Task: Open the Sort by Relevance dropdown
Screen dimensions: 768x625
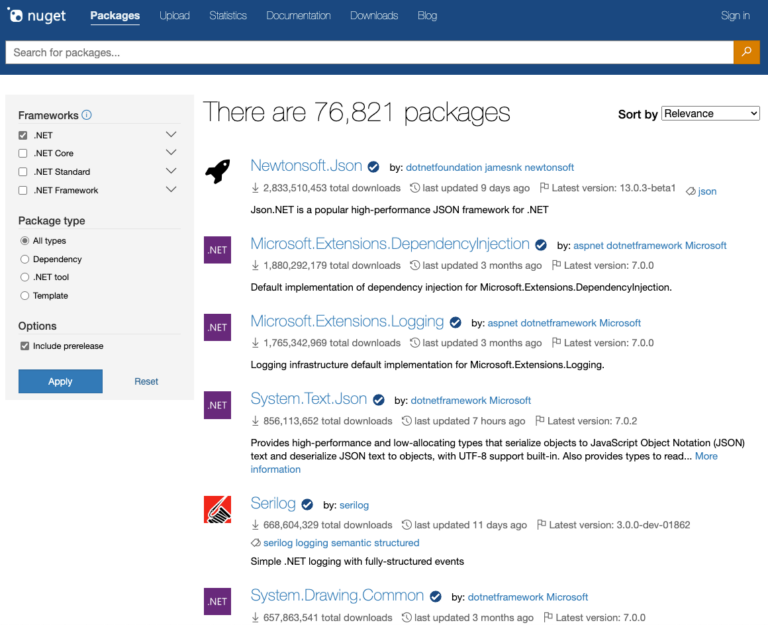Action: 710,114
